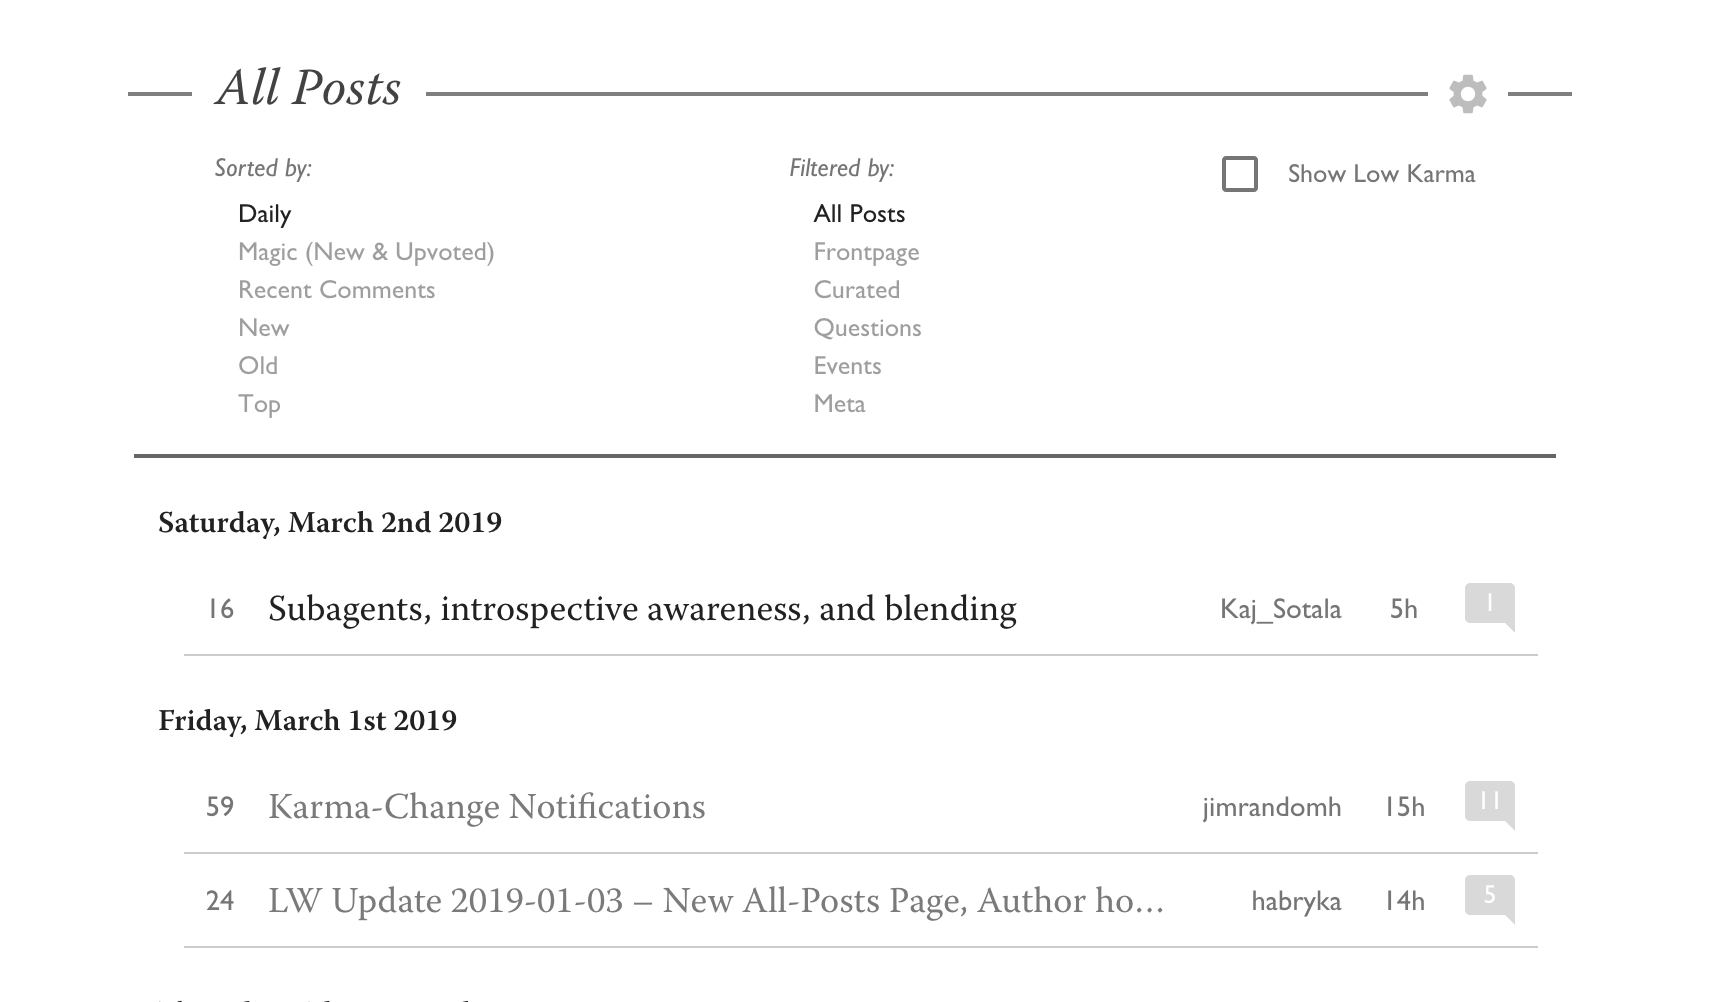
Task: Enable the Show Low Karma checkbox
Action: click(x=1240, y=174)
